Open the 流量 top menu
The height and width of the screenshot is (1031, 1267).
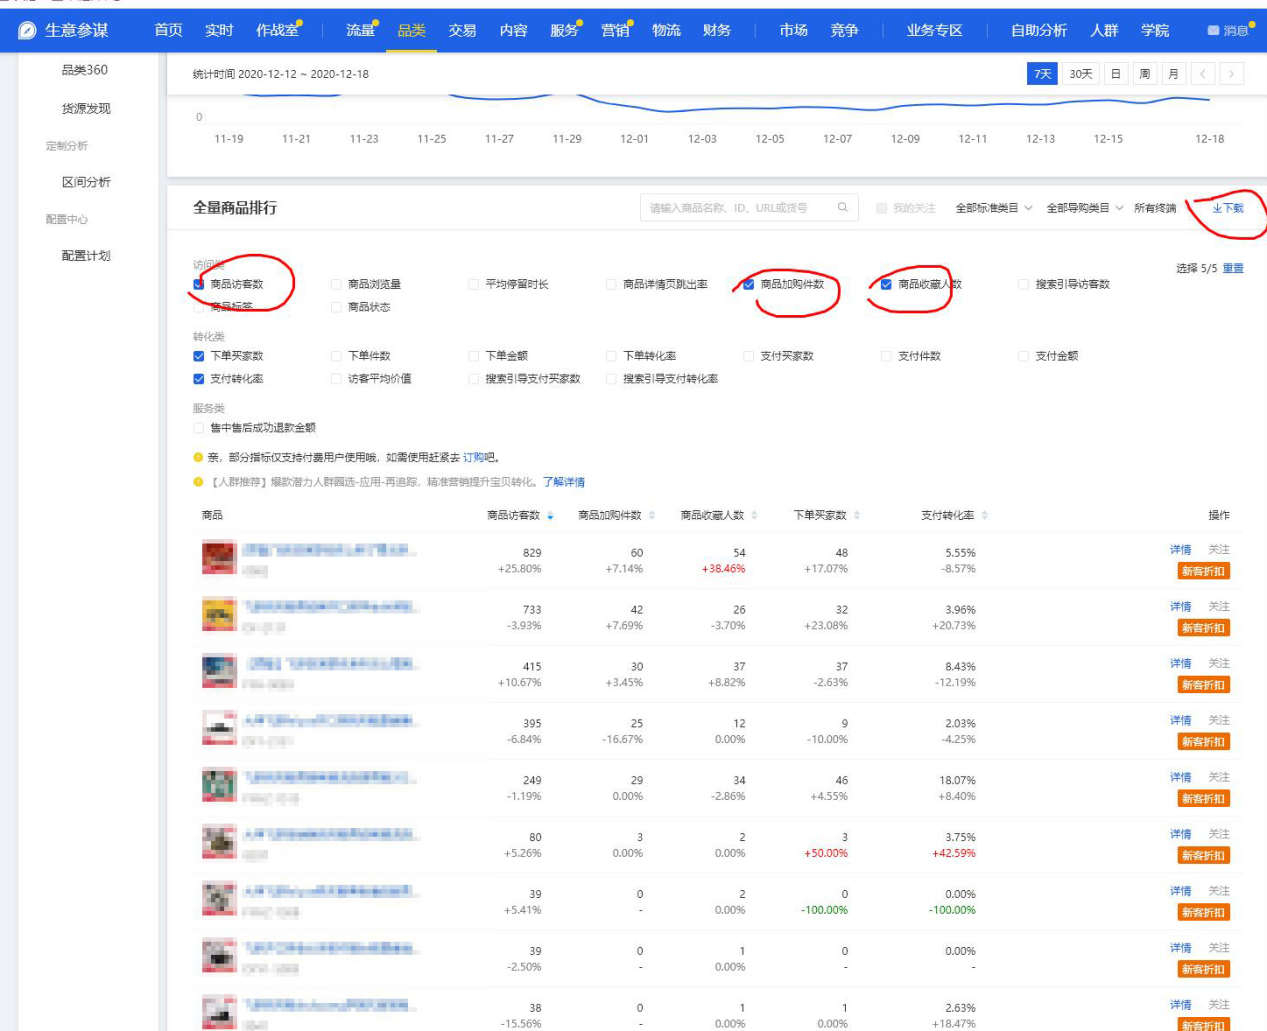coord(361,31)
